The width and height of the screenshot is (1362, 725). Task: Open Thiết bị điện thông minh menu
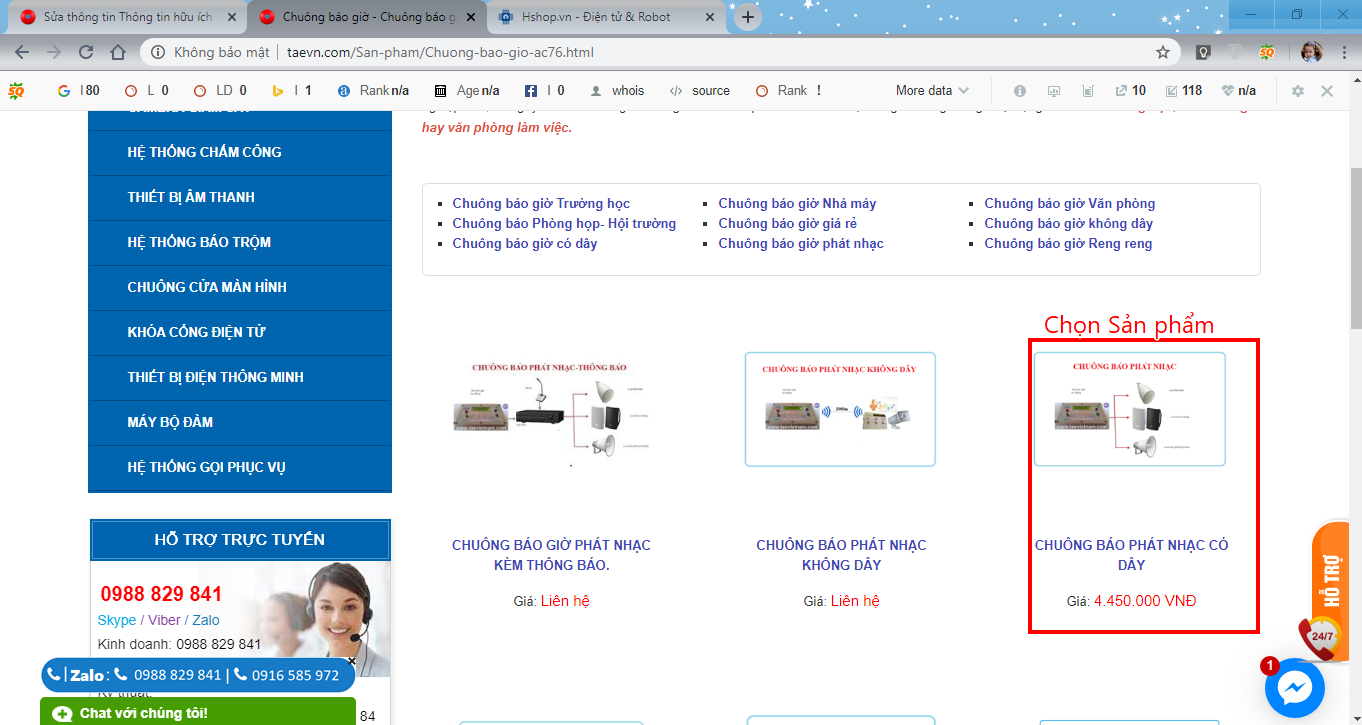[x=239, y=377]
